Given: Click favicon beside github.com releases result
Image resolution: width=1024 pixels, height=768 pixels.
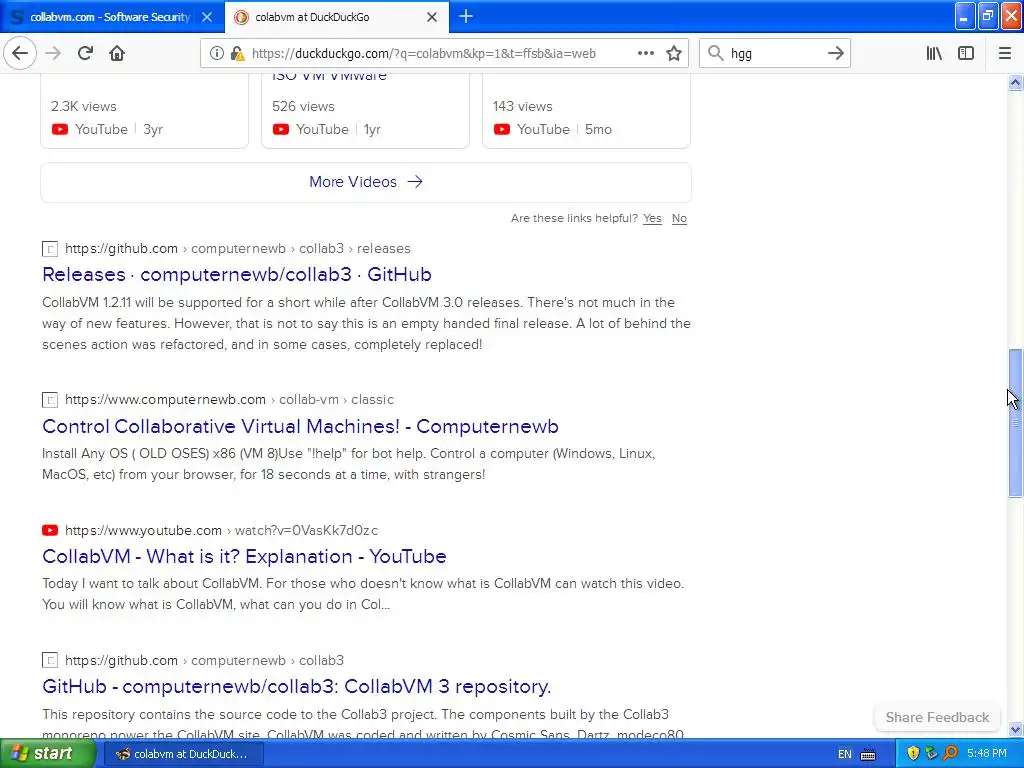Looking at the screenshot, I should pyautogui.click(x=50, y=249).
